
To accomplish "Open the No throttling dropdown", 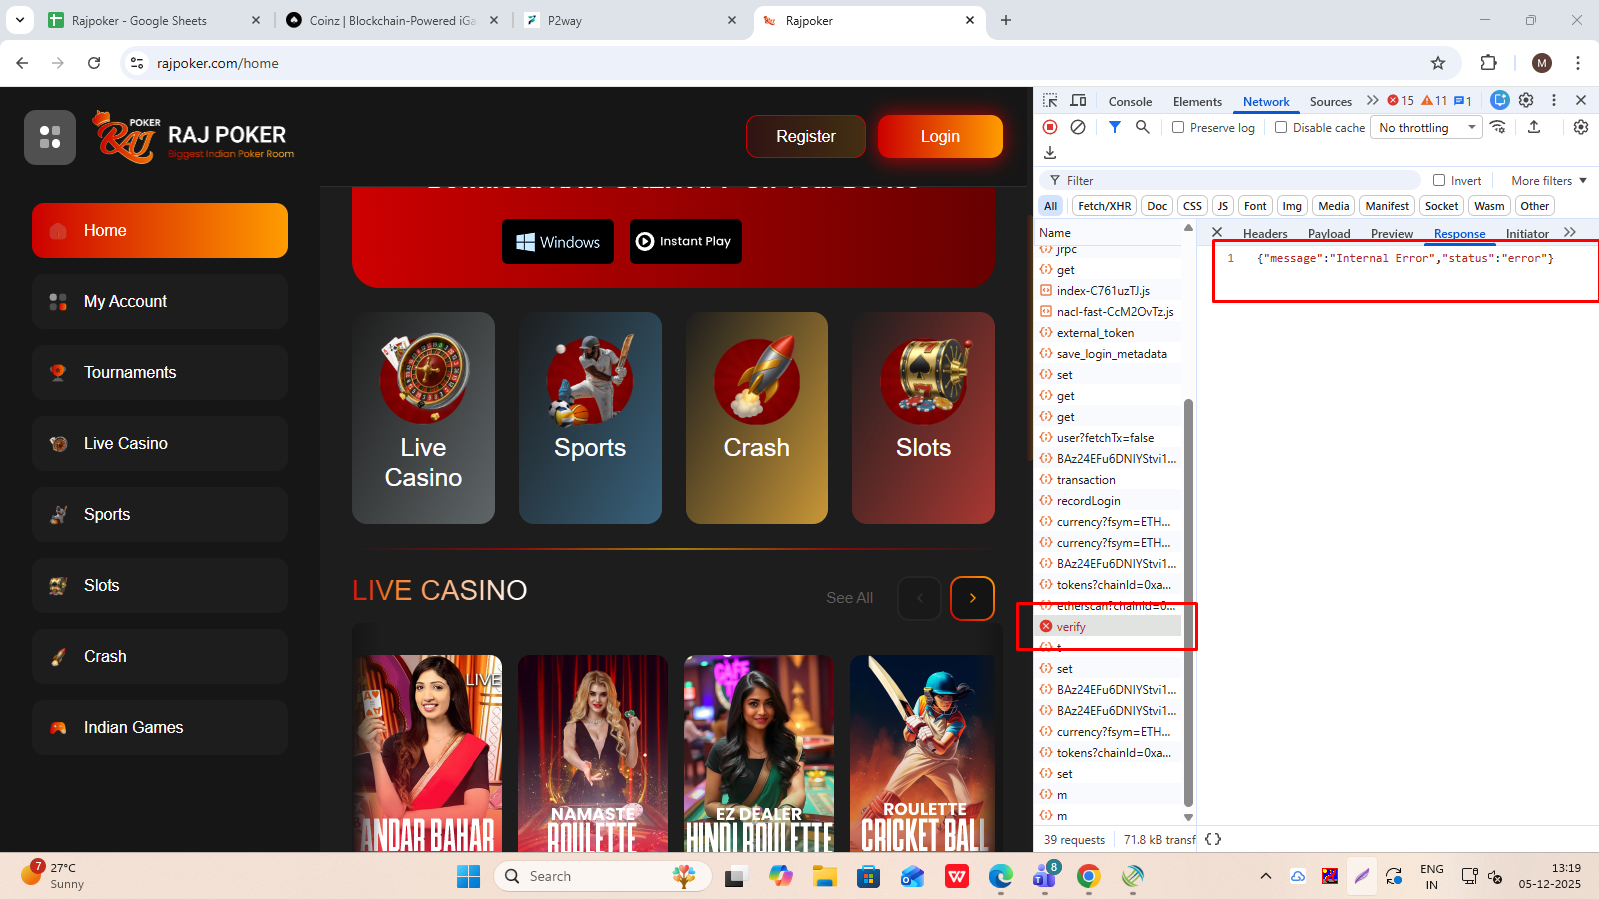I will point(1426,127).
